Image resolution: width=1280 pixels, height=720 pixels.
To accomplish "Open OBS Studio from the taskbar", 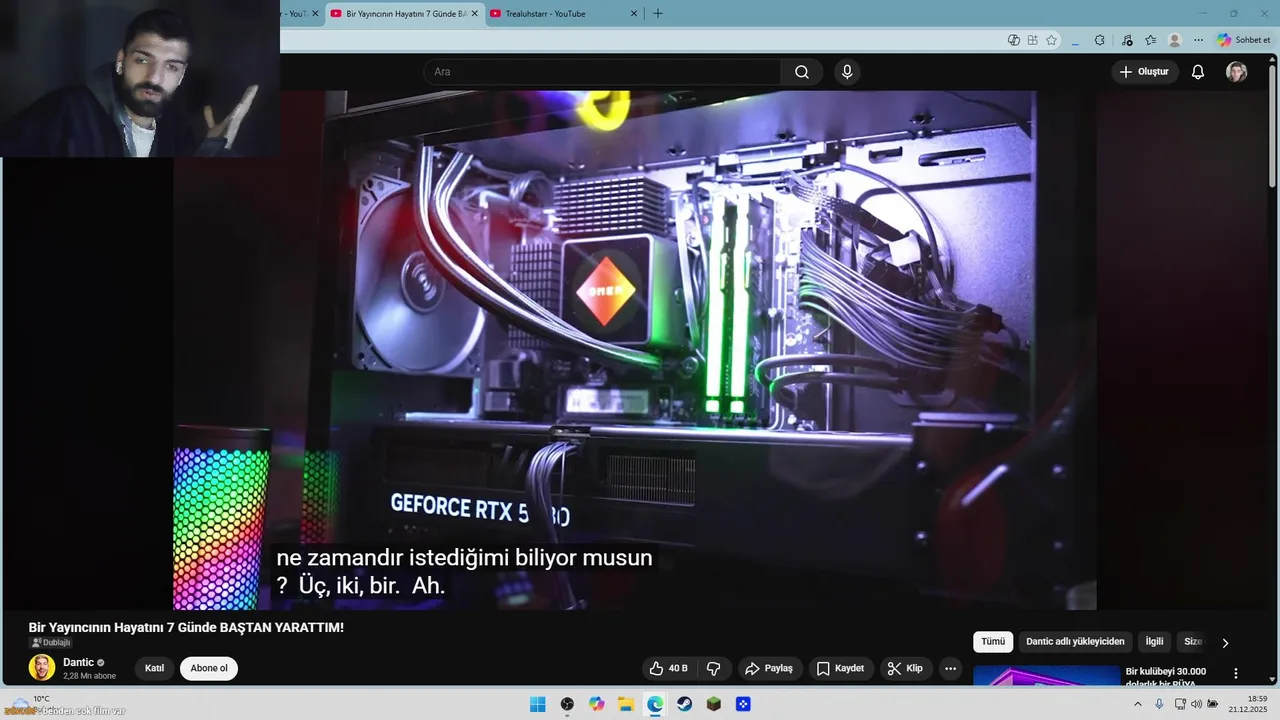I will coord(567,704).
